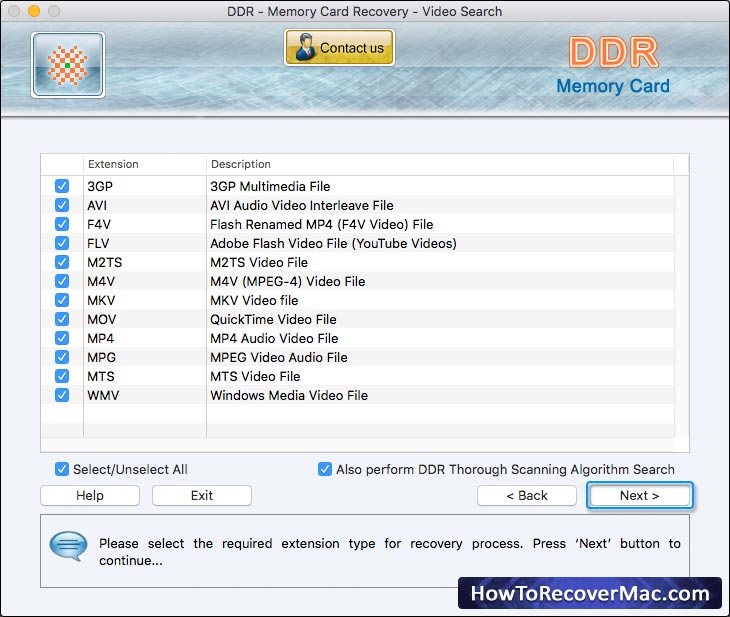Click the WMV extension cell
Image resolution: width=730 pixels, height=617 pixels.
(145, 395)
